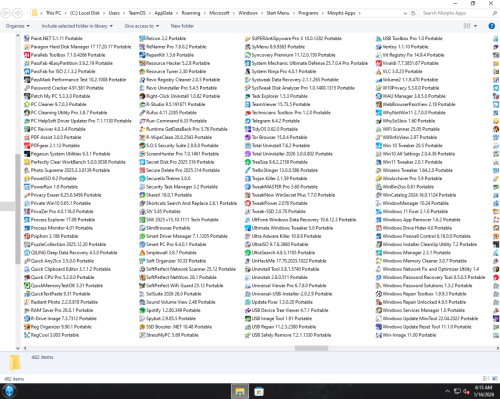Select RegCool 3.003 Portable
Image resolution: width=500 pixels, height=399 pixels.
click(x=51, y=335)
